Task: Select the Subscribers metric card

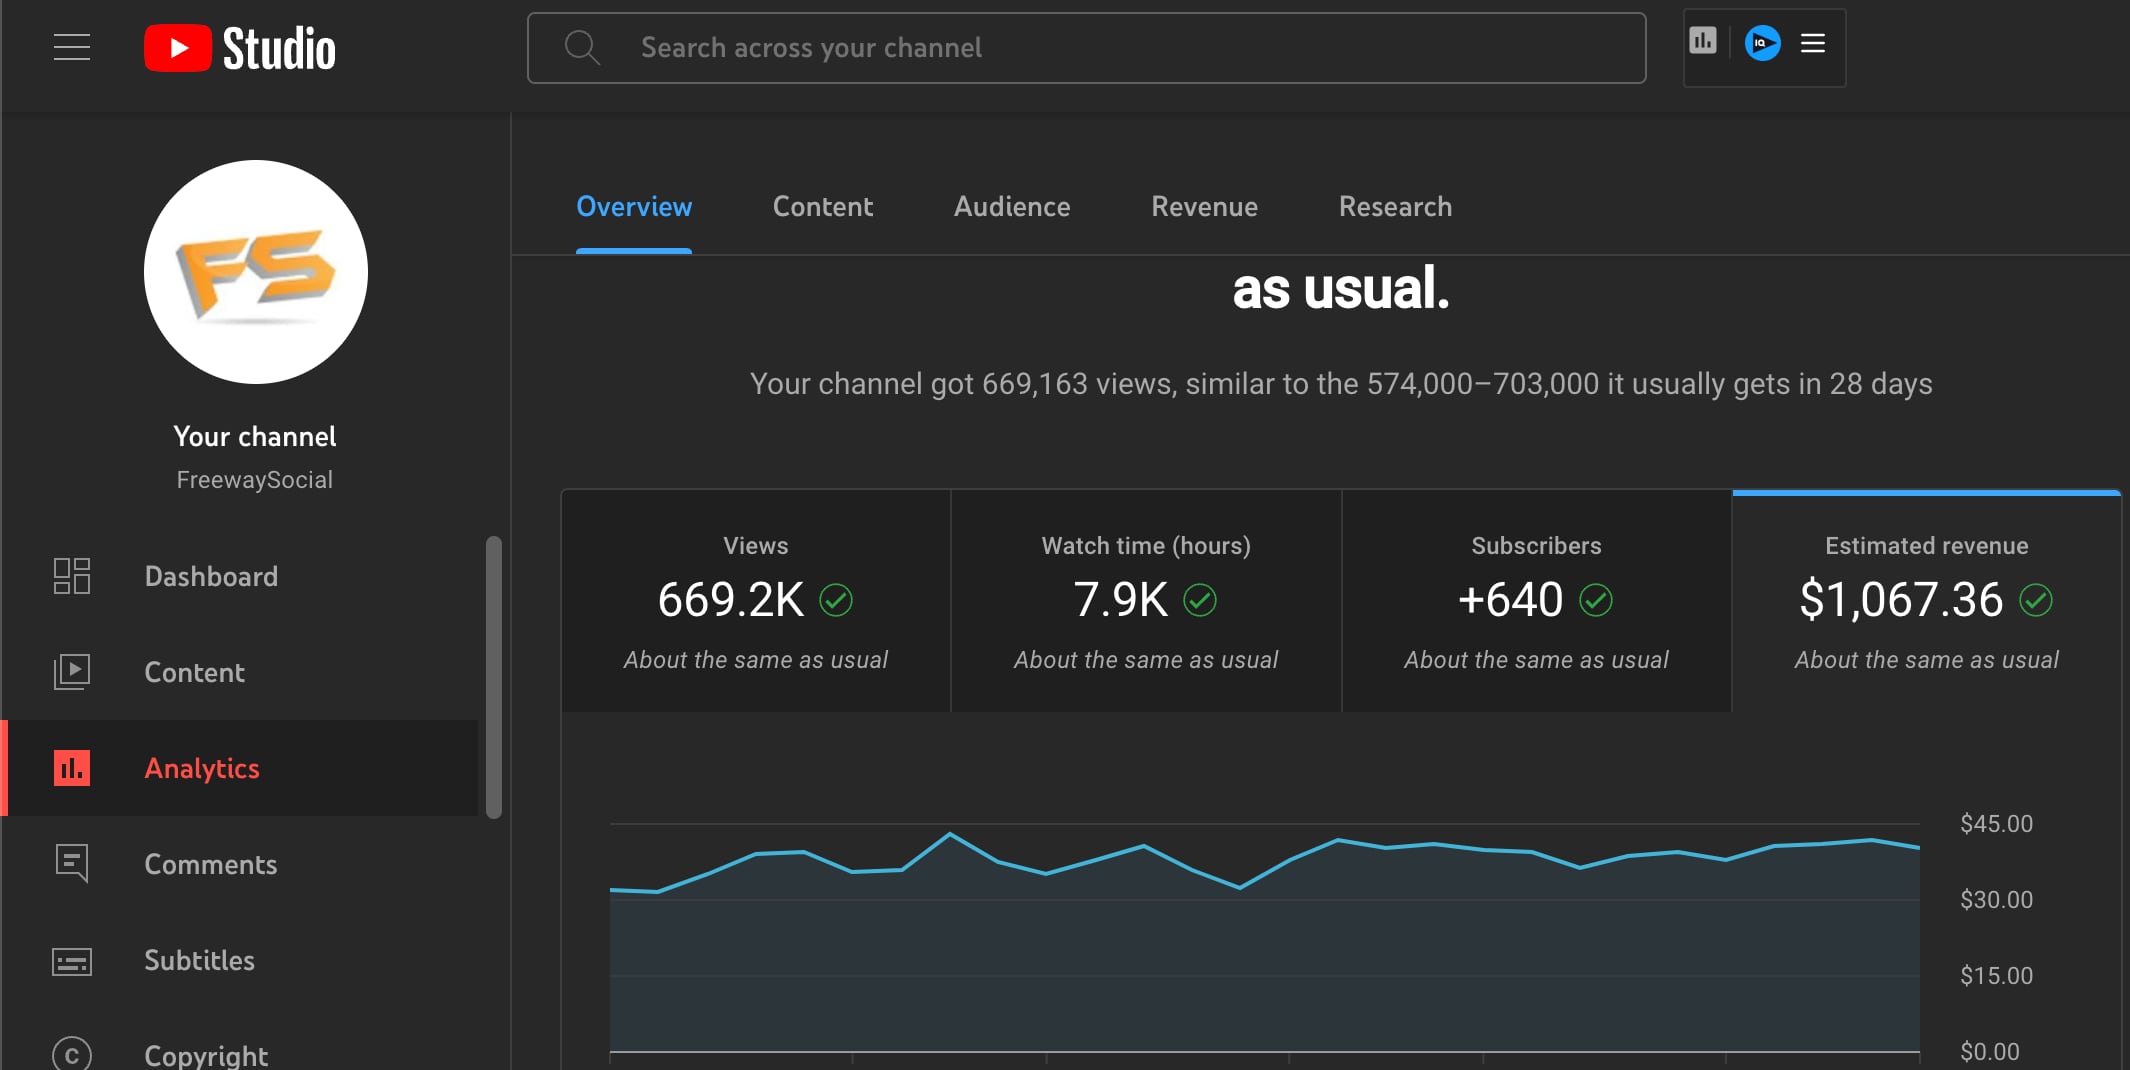Action: click(1536, 601)
